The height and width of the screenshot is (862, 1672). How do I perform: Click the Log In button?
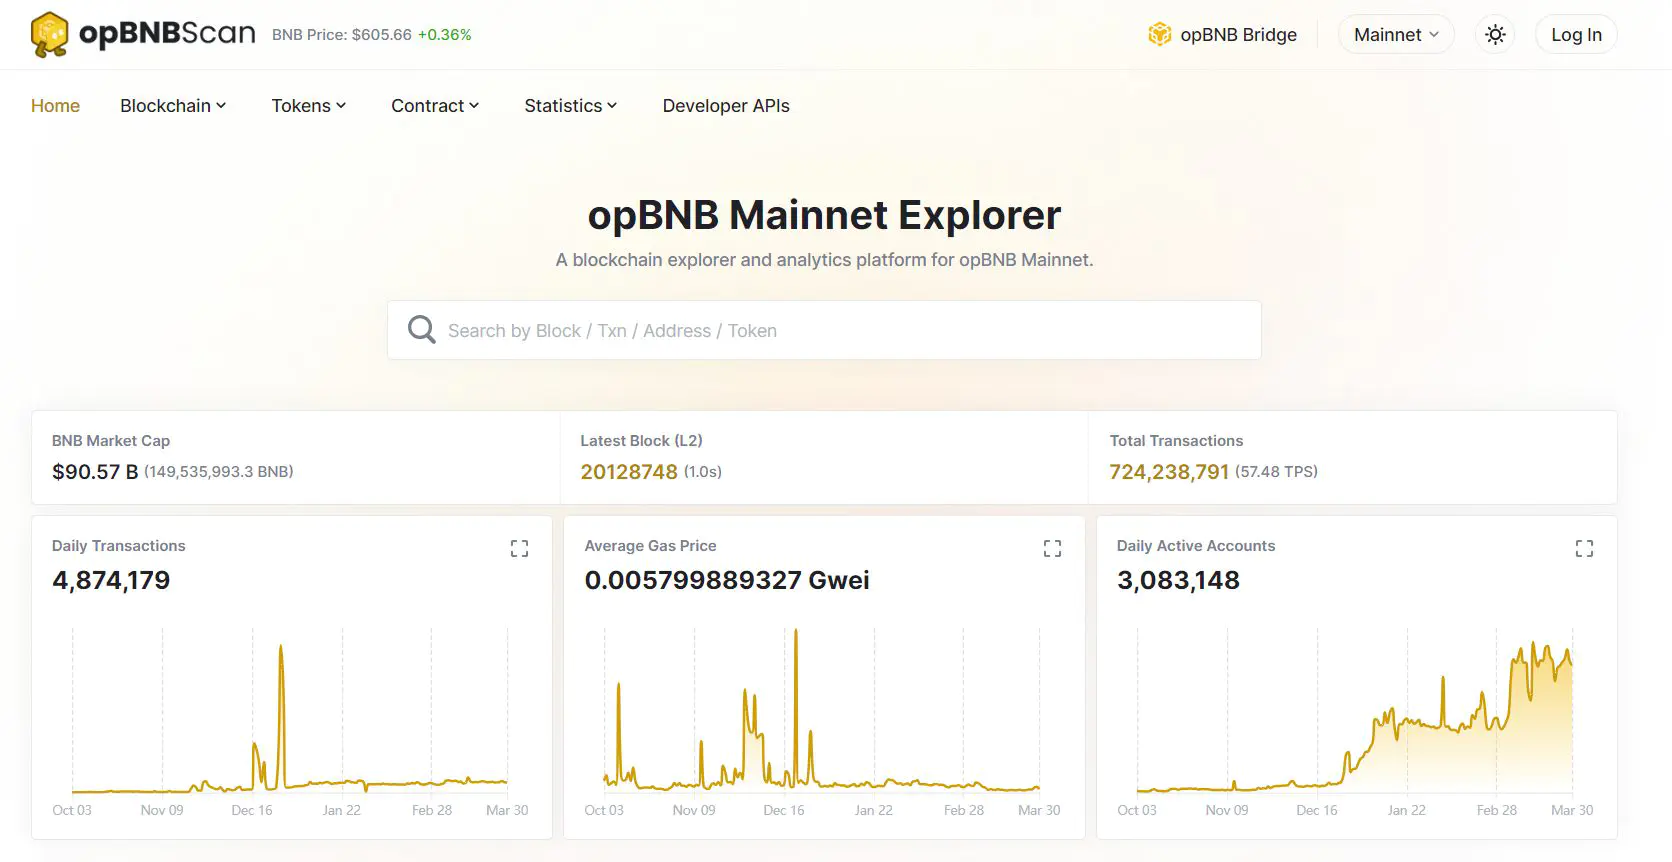[1576, 34]
